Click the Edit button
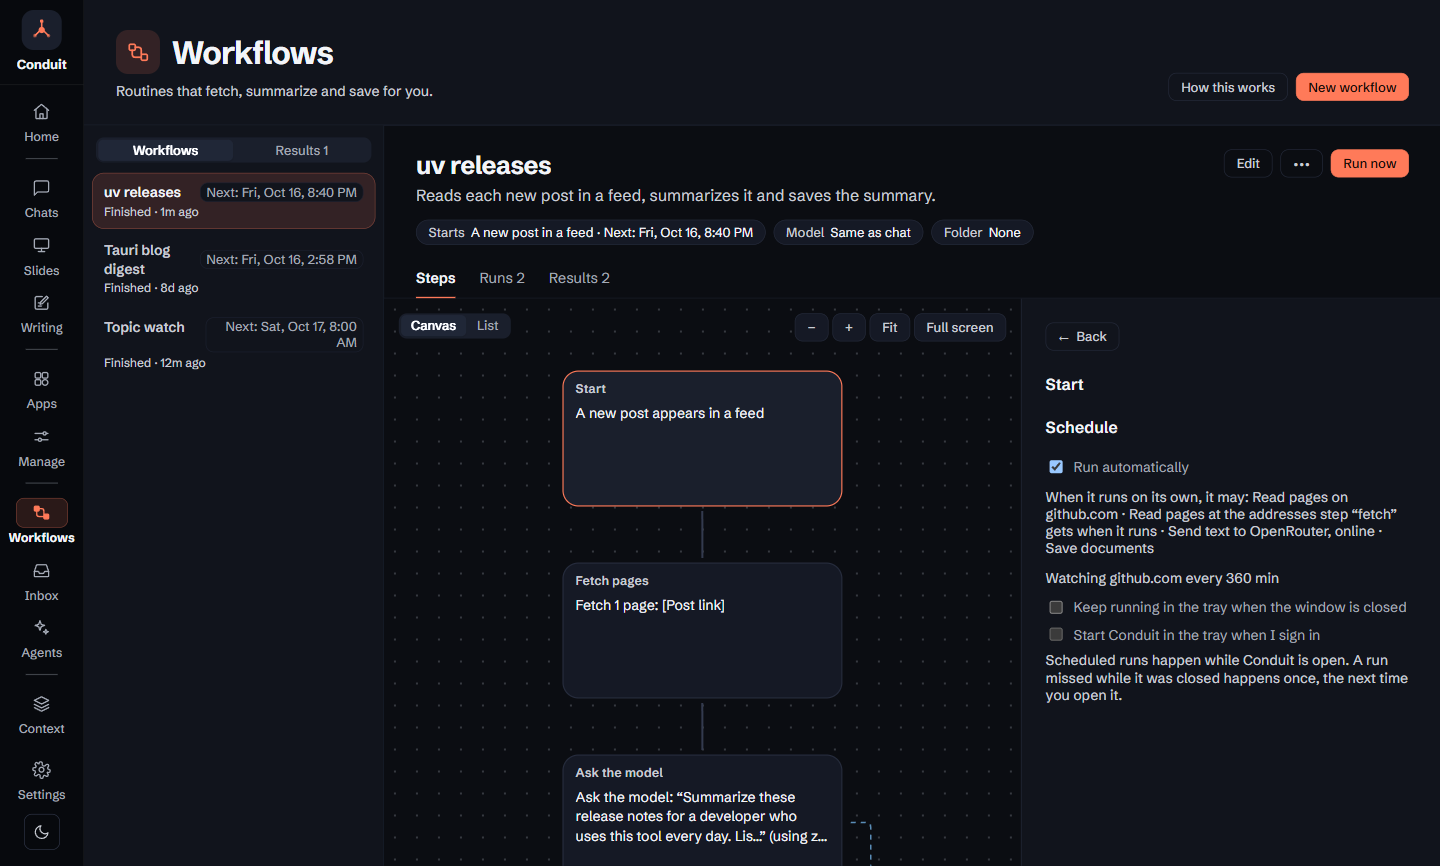 tap(1248, 164)
